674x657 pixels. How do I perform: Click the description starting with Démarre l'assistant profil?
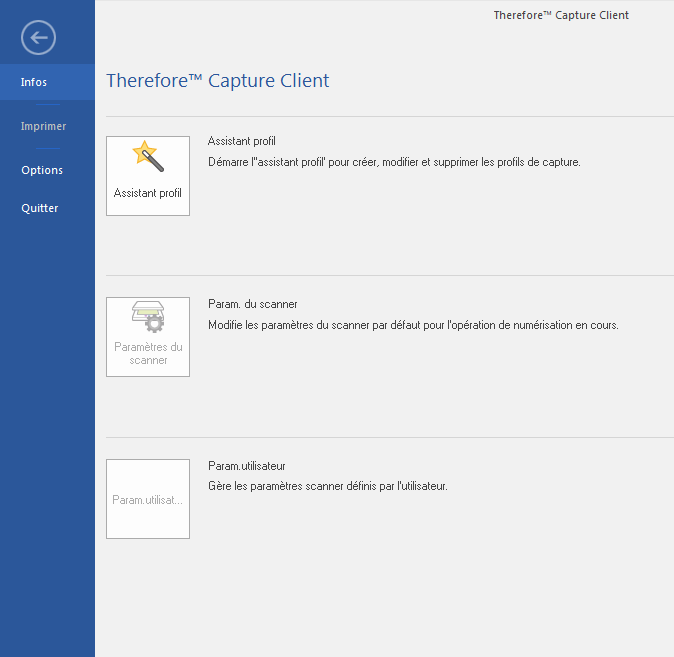394,161
